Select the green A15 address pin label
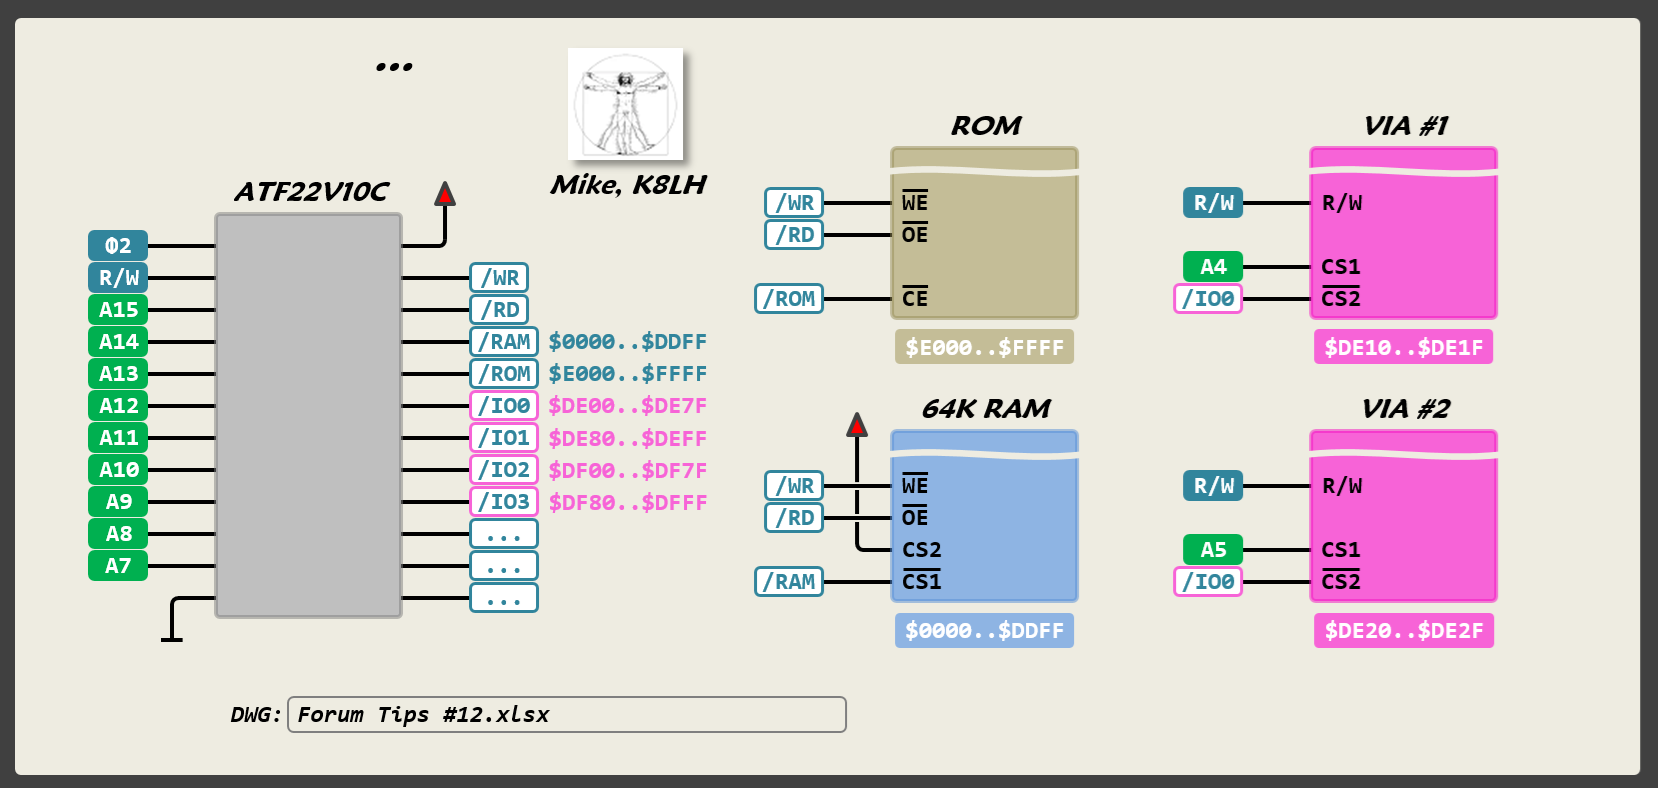 pos(118,310)
